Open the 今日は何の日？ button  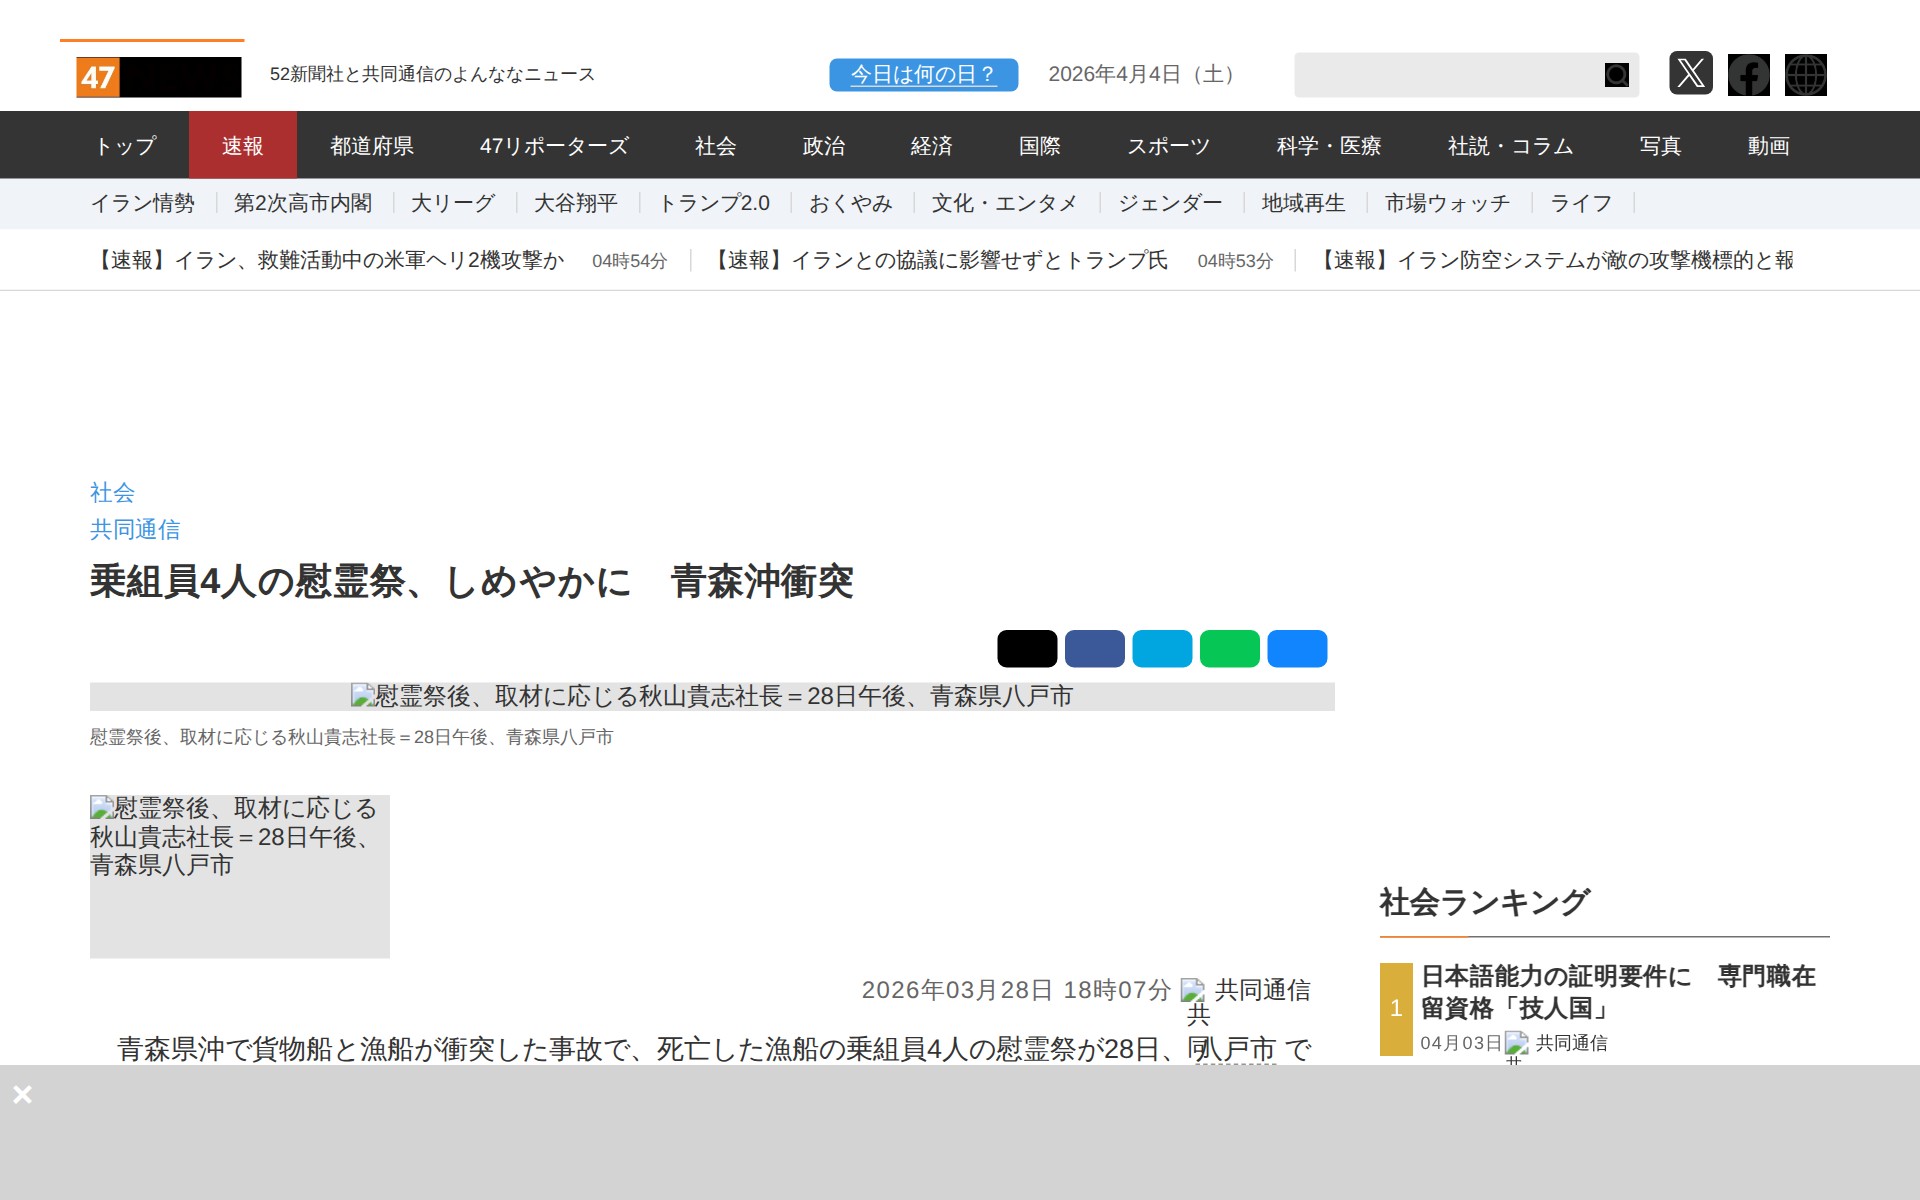pos(922,73)
